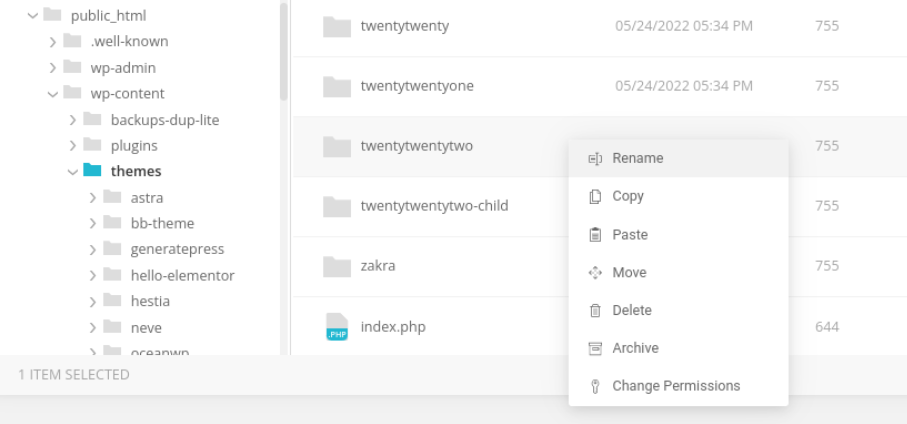Click the twentytwentyone folder icon in list
Viewport: 907px width, 424px height.
[x=337, y=86]
